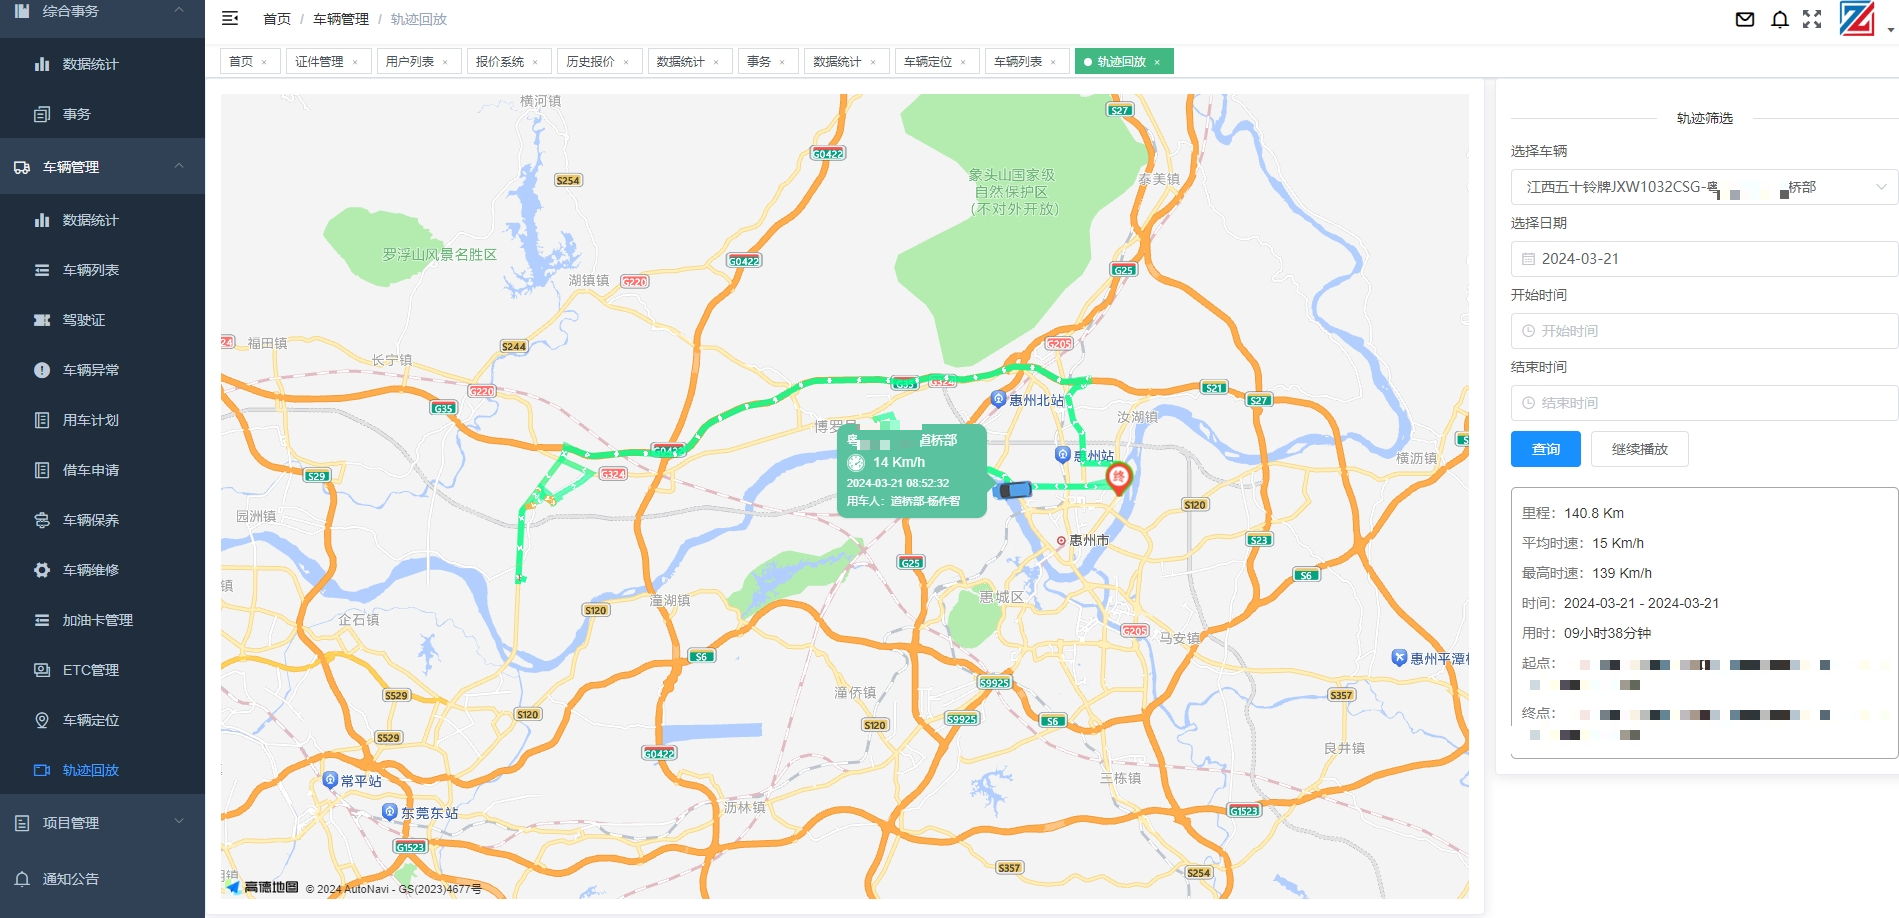
Task: Click the ETC管理 icon
Action: [x=42, y=670]
